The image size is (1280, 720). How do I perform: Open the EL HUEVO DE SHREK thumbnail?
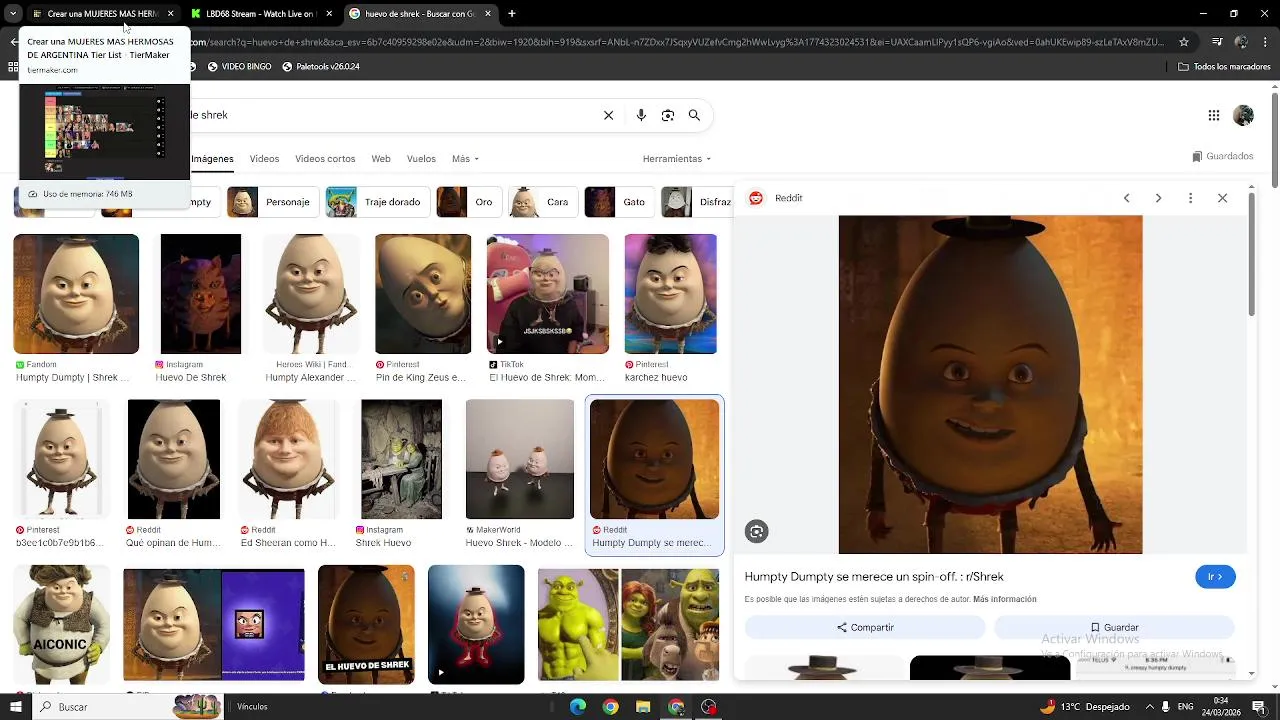pyautogui.click(x=366, y=624)
